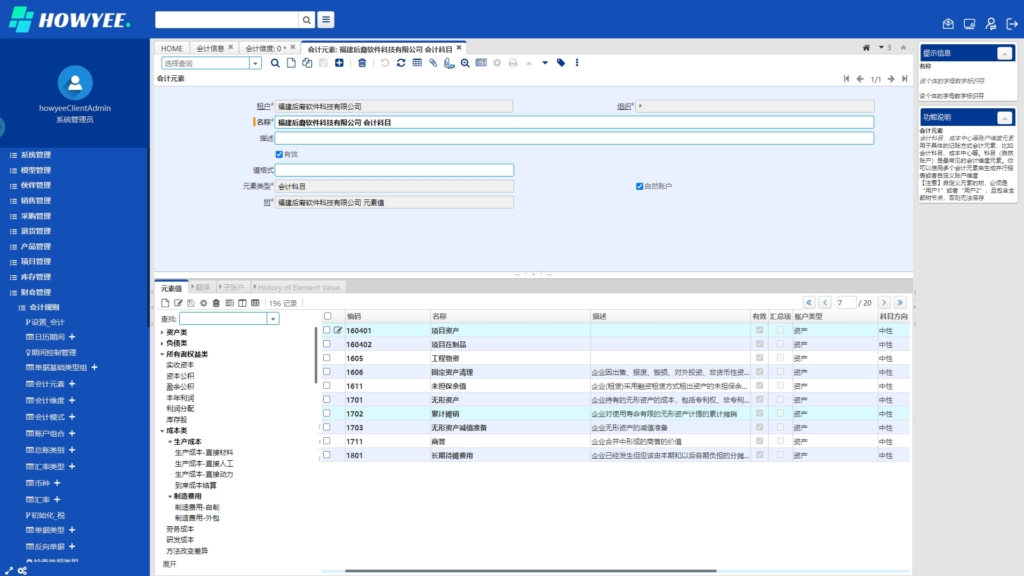
Task: Go to first record with the skip-first arrow
Action: point(846,79)
